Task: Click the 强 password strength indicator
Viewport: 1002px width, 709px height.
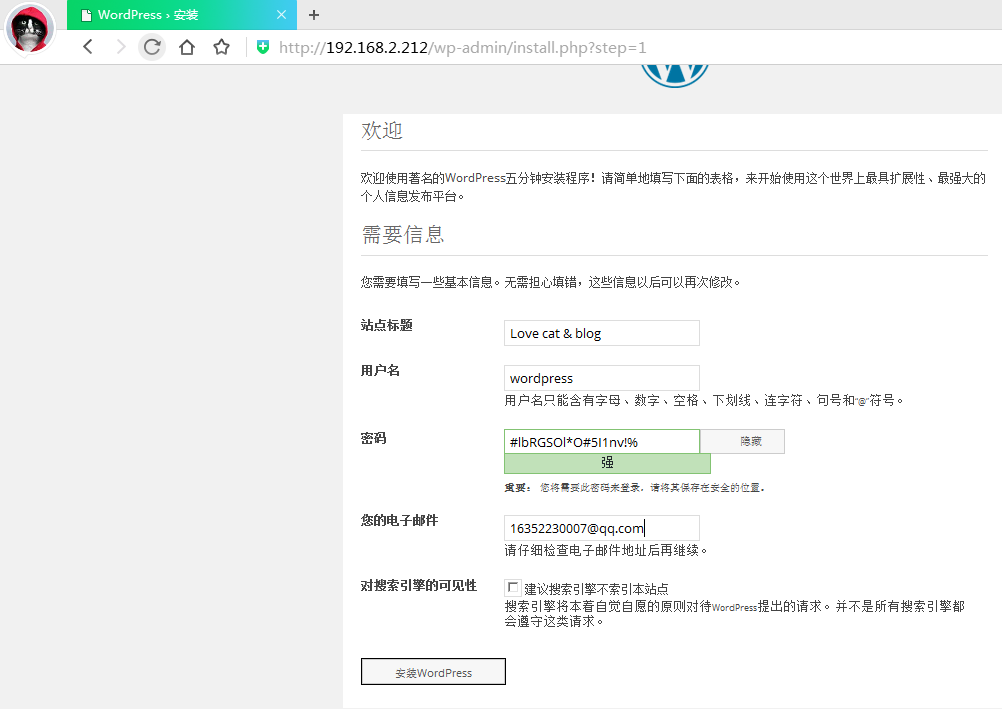Action: coord(607,464)
